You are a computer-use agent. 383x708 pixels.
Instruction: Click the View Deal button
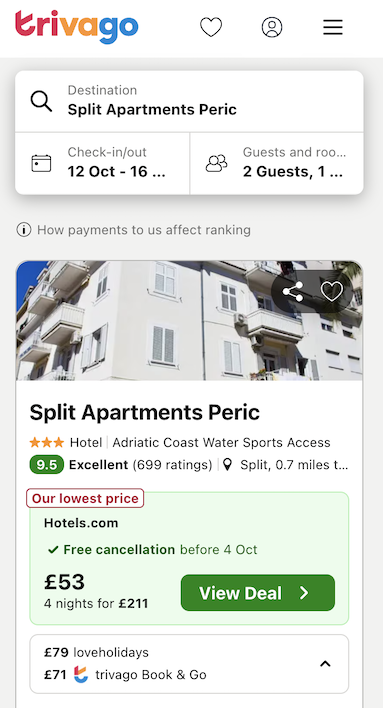(258, 593)
